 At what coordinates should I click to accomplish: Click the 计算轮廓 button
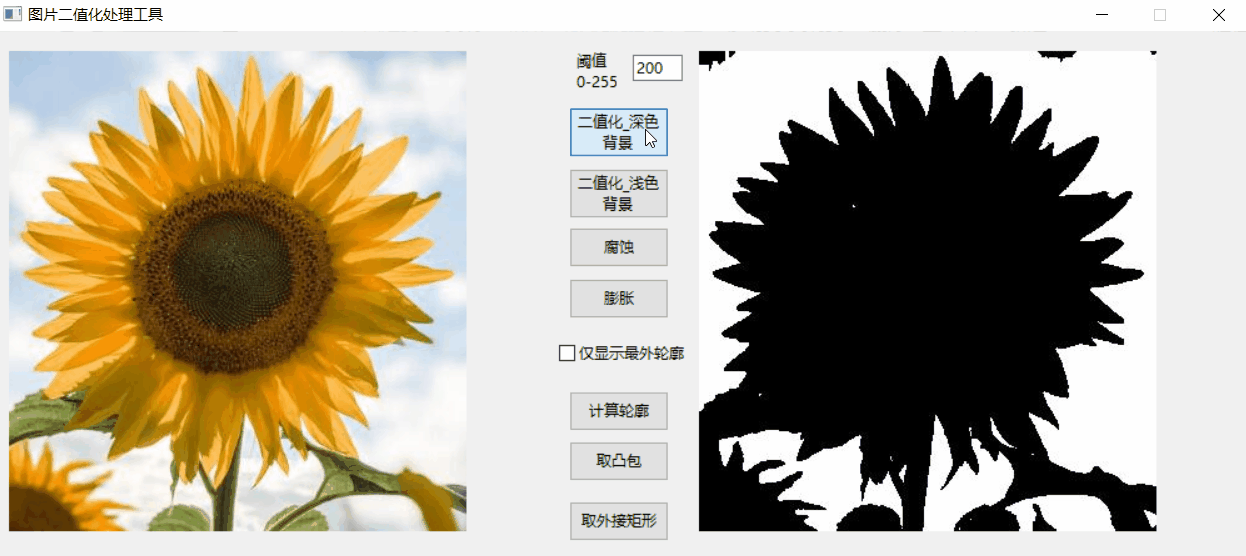pyautogui.click(x=619, y=410)
